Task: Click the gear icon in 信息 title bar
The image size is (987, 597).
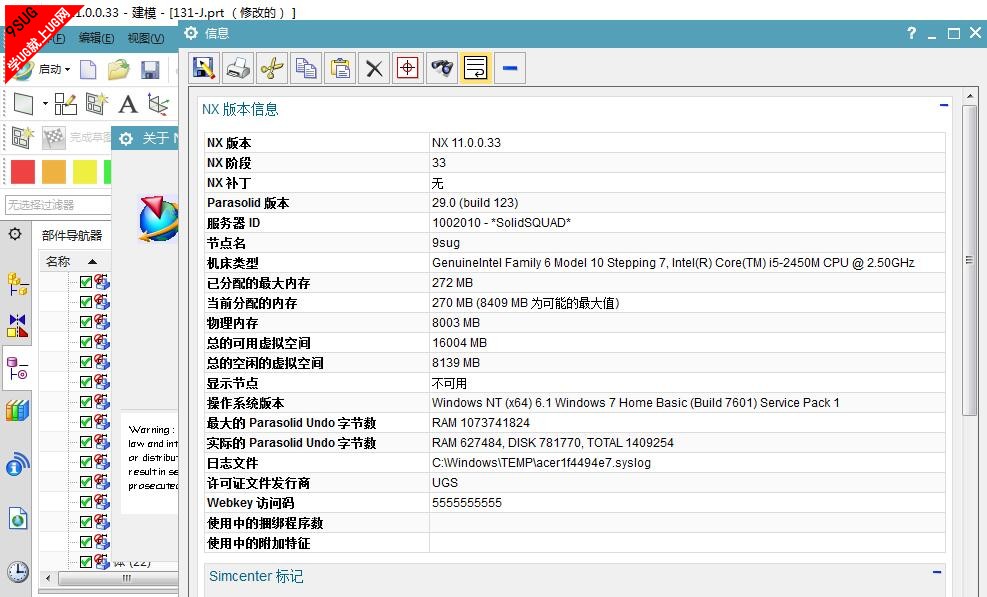Action: click(x=191, y=33)
